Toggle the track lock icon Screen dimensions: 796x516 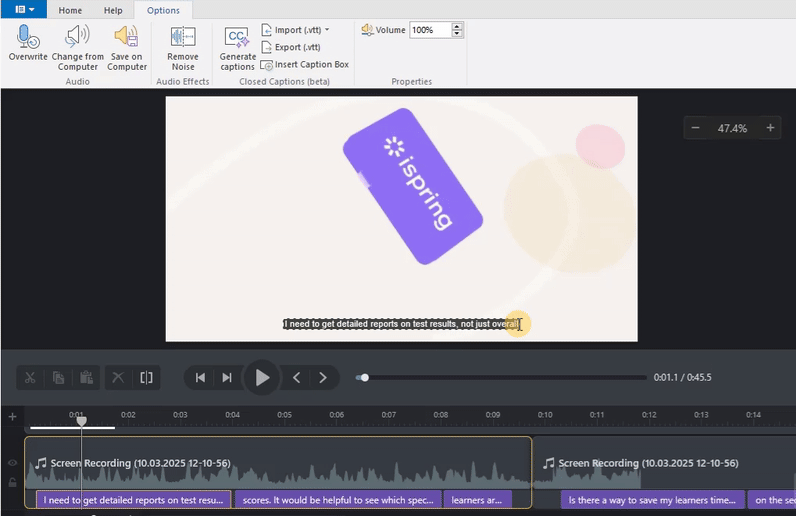coord(13,482)
